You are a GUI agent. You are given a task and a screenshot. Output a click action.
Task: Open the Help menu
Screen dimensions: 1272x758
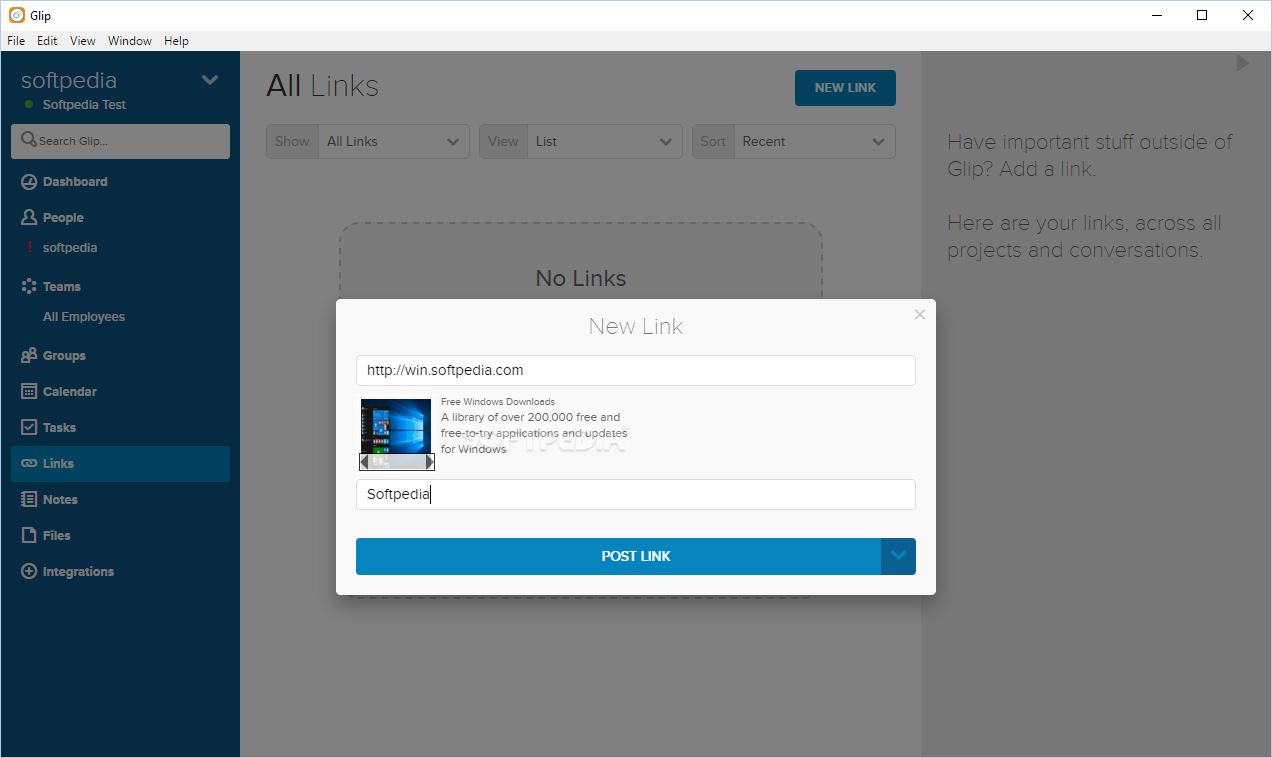point(176,41)
